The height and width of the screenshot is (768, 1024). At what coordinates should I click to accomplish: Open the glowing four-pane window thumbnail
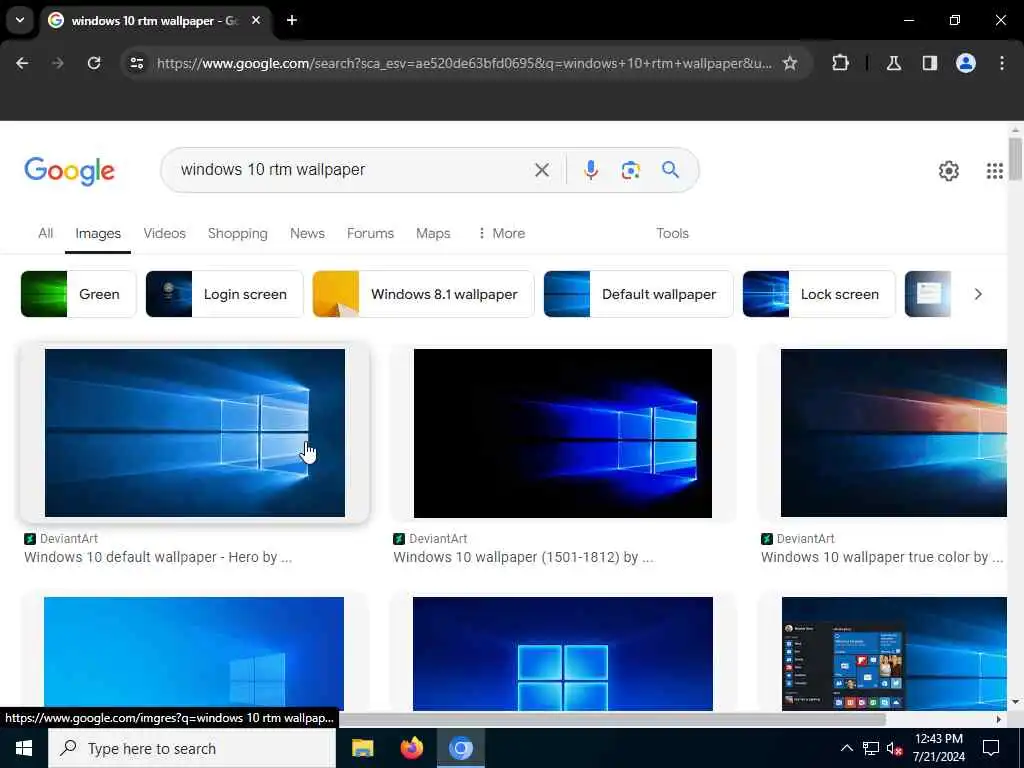point(562,653)
